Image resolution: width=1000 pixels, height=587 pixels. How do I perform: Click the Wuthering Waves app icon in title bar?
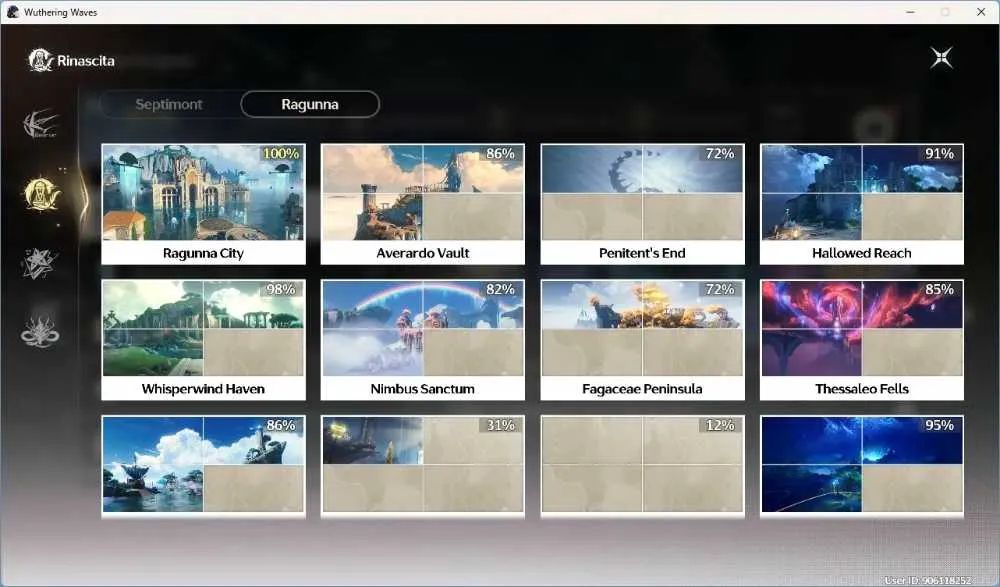[x=13, y=12]
